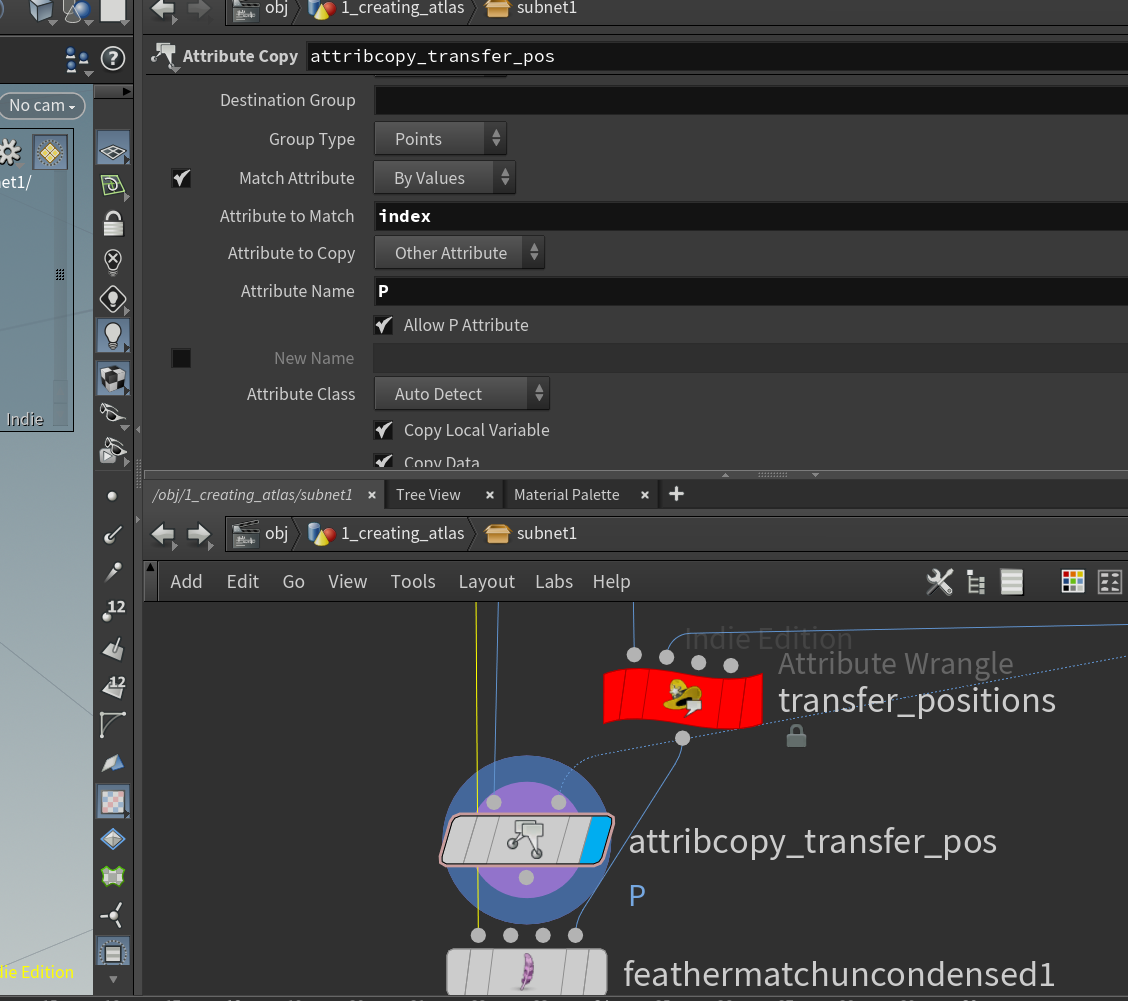1128x1001 pixels.
Task: Enable the New Name checkbox
Action: coord(181,357)
